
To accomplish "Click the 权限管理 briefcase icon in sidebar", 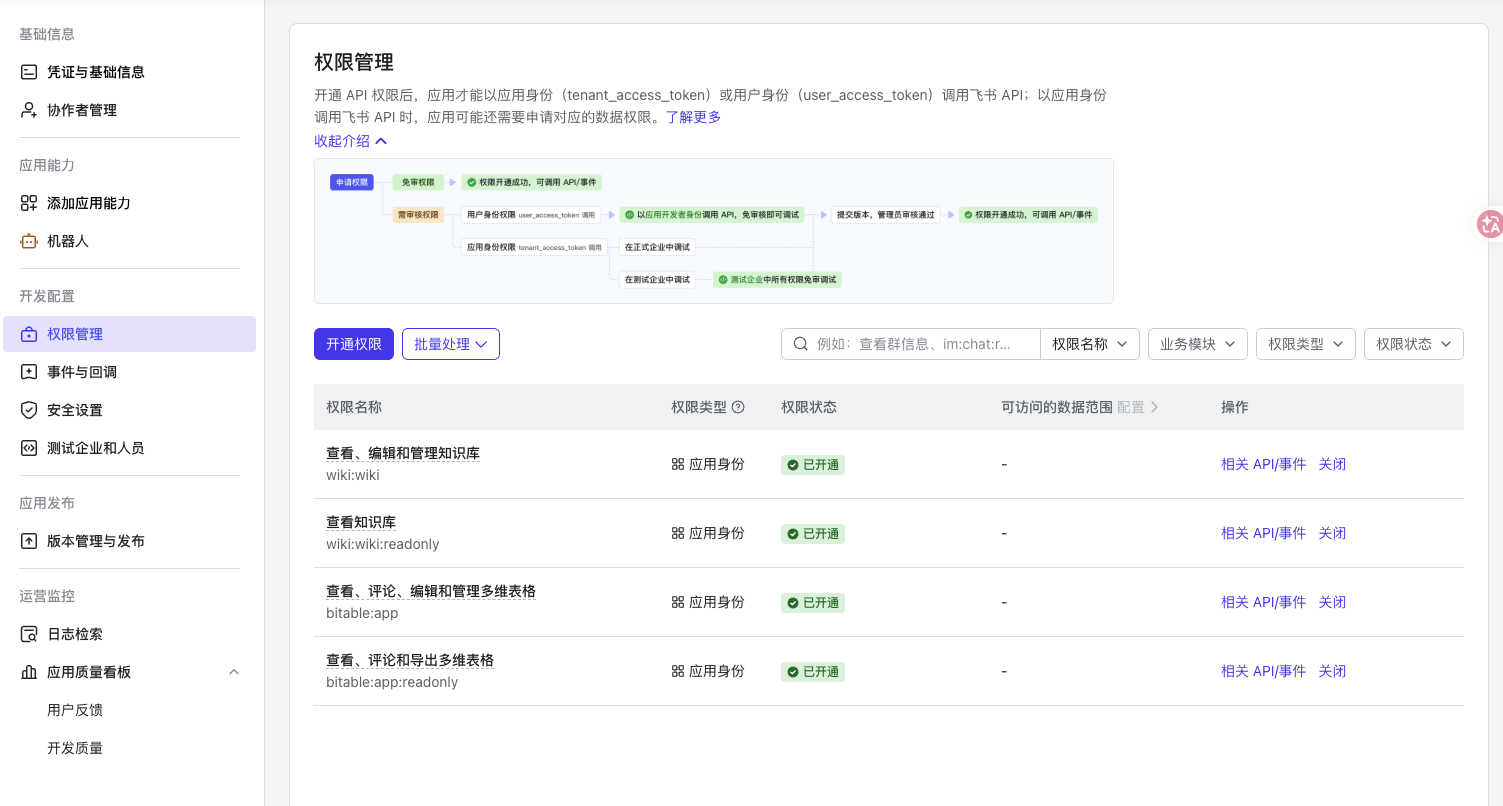I will [x=29, y=334].
